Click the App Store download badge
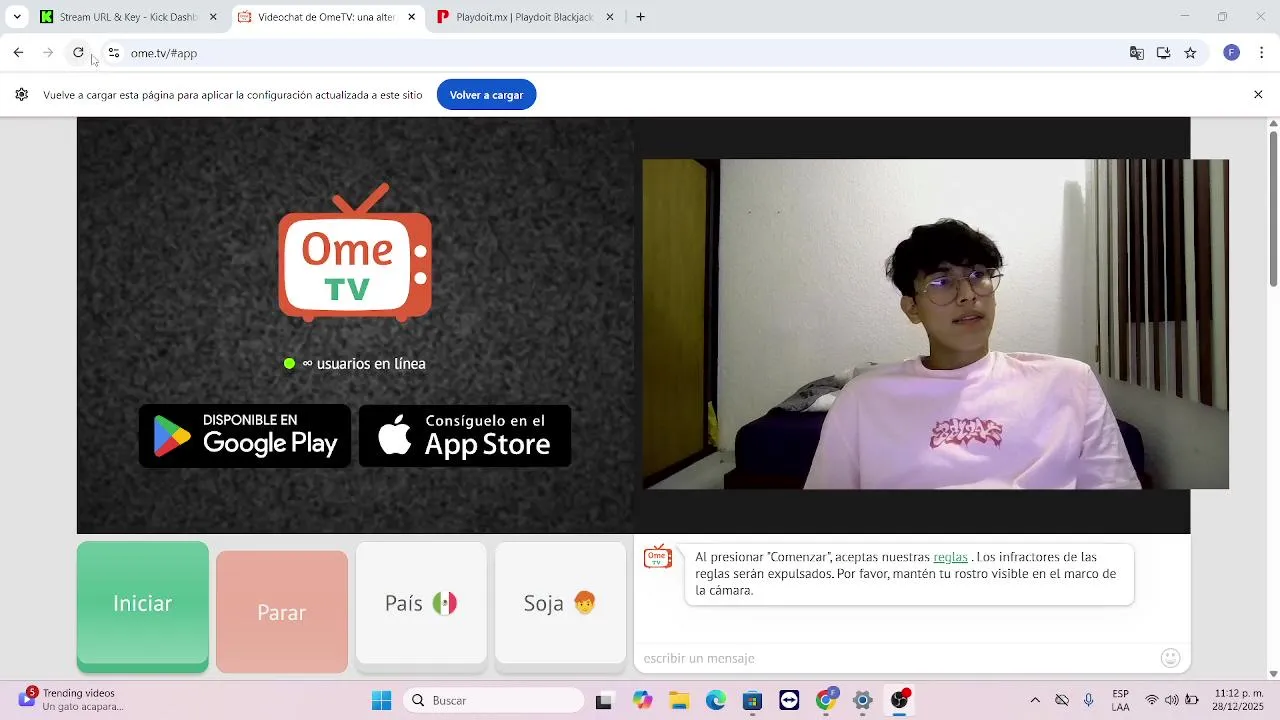This screenshot has width=1280, height=720. click(x=465, y=435)
